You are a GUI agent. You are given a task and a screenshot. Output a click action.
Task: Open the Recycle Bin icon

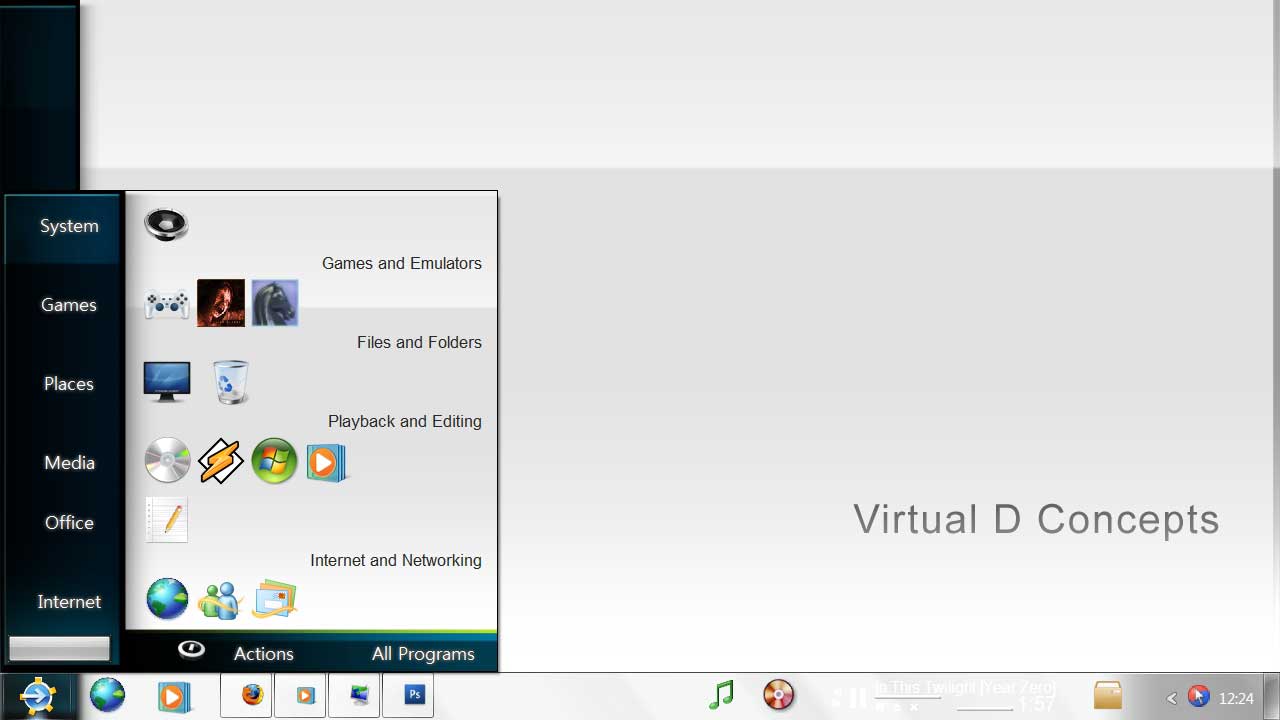click(x=230, y=382)
